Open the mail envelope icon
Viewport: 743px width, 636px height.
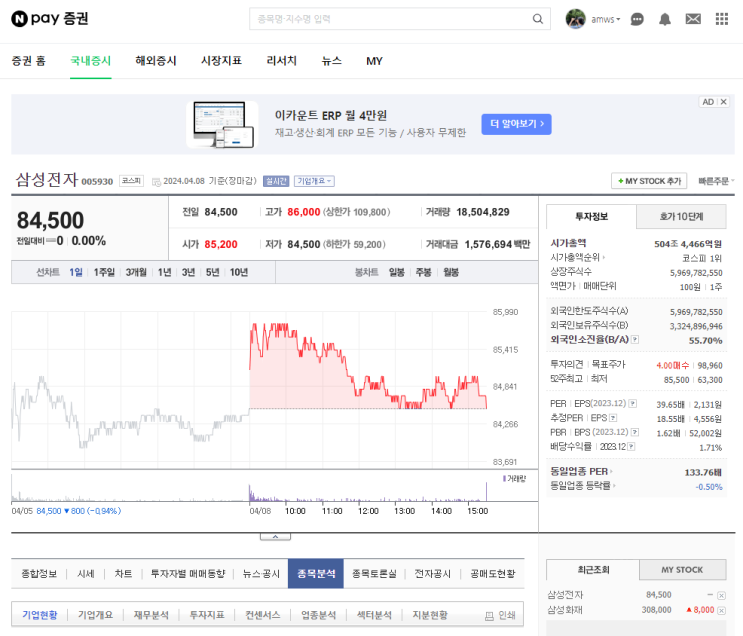tap(693, 19)
